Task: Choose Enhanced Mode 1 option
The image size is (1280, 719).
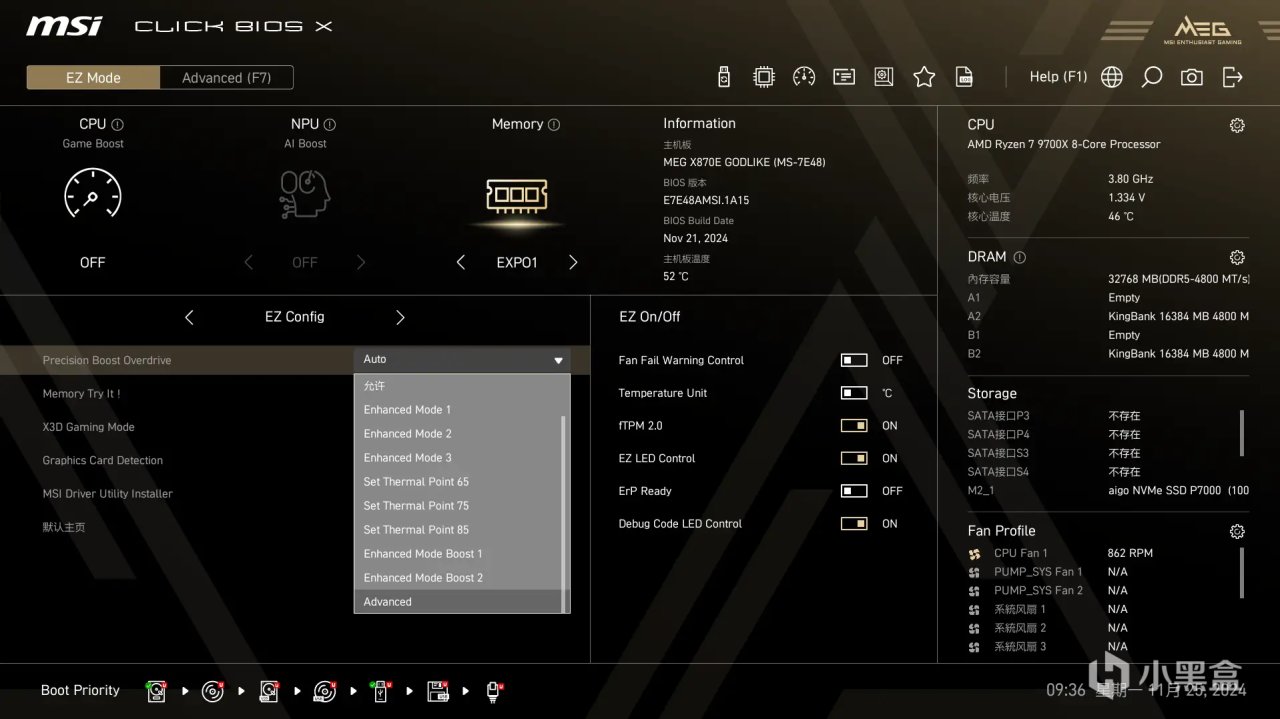Action: click(458, 409)
